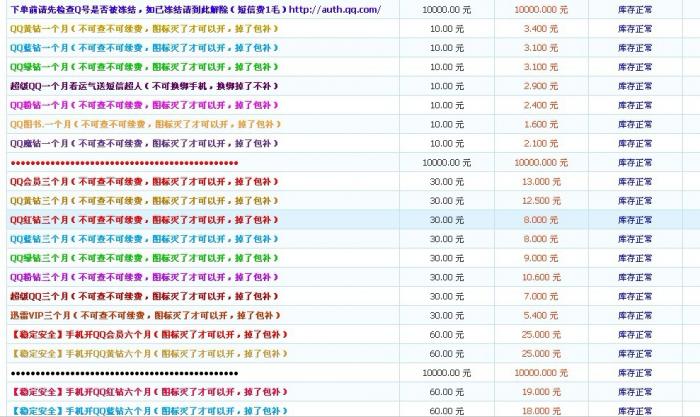Open the QQ黄钻三个月 product

click(x=144, y=201)
